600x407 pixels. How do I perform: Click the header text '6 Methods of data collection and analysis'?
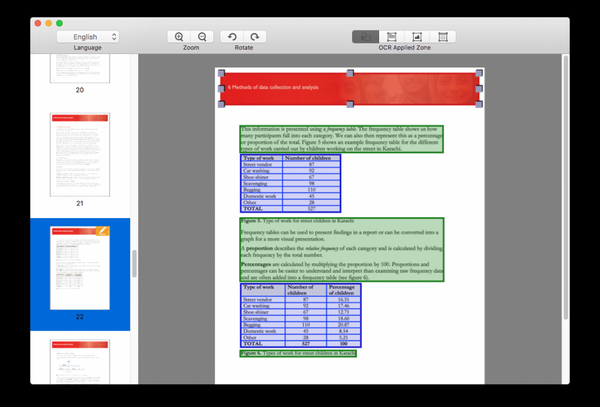click(273, 87)
